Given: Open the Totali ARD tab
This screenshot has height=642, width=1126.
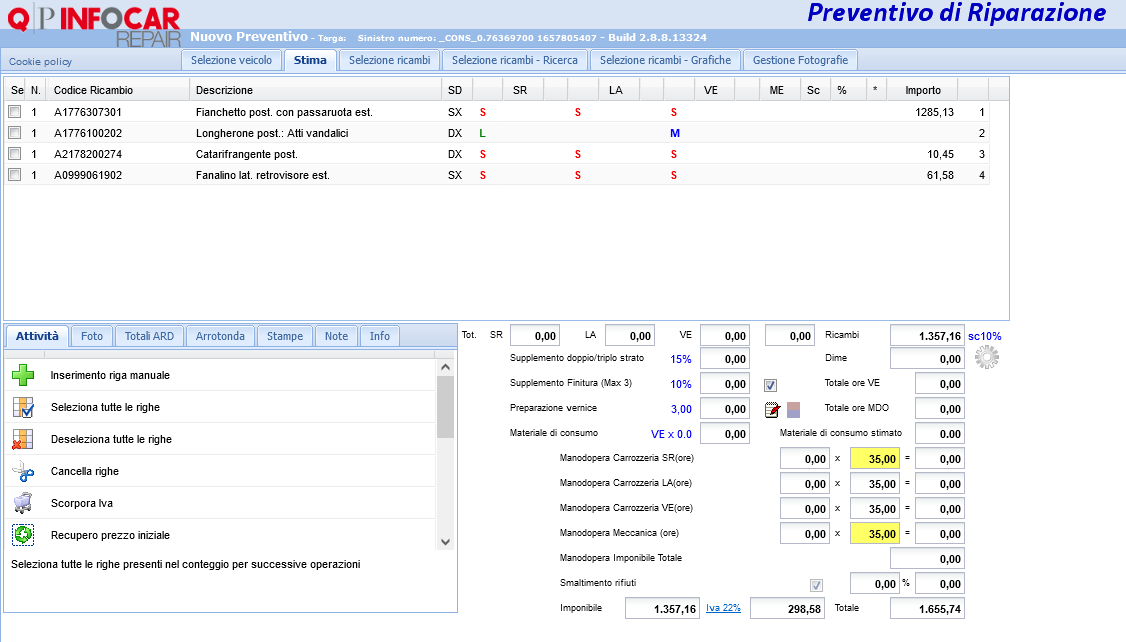Looking at the screenshot, I should (x=149, y=336).
